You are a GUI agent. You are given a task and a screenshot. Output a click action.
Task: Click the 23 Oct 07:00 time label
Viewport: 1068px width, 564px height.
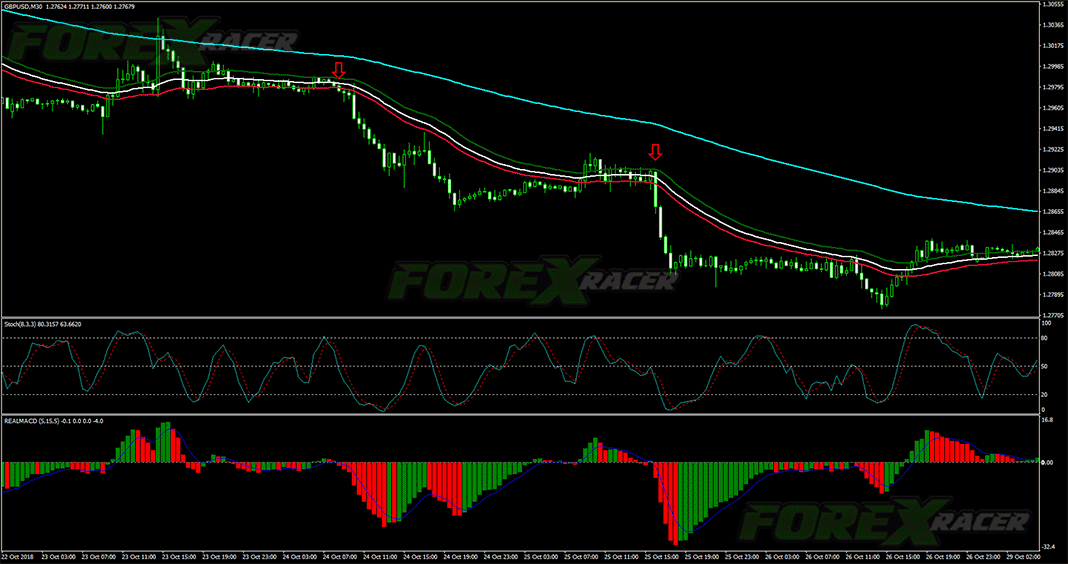point(100,556)
